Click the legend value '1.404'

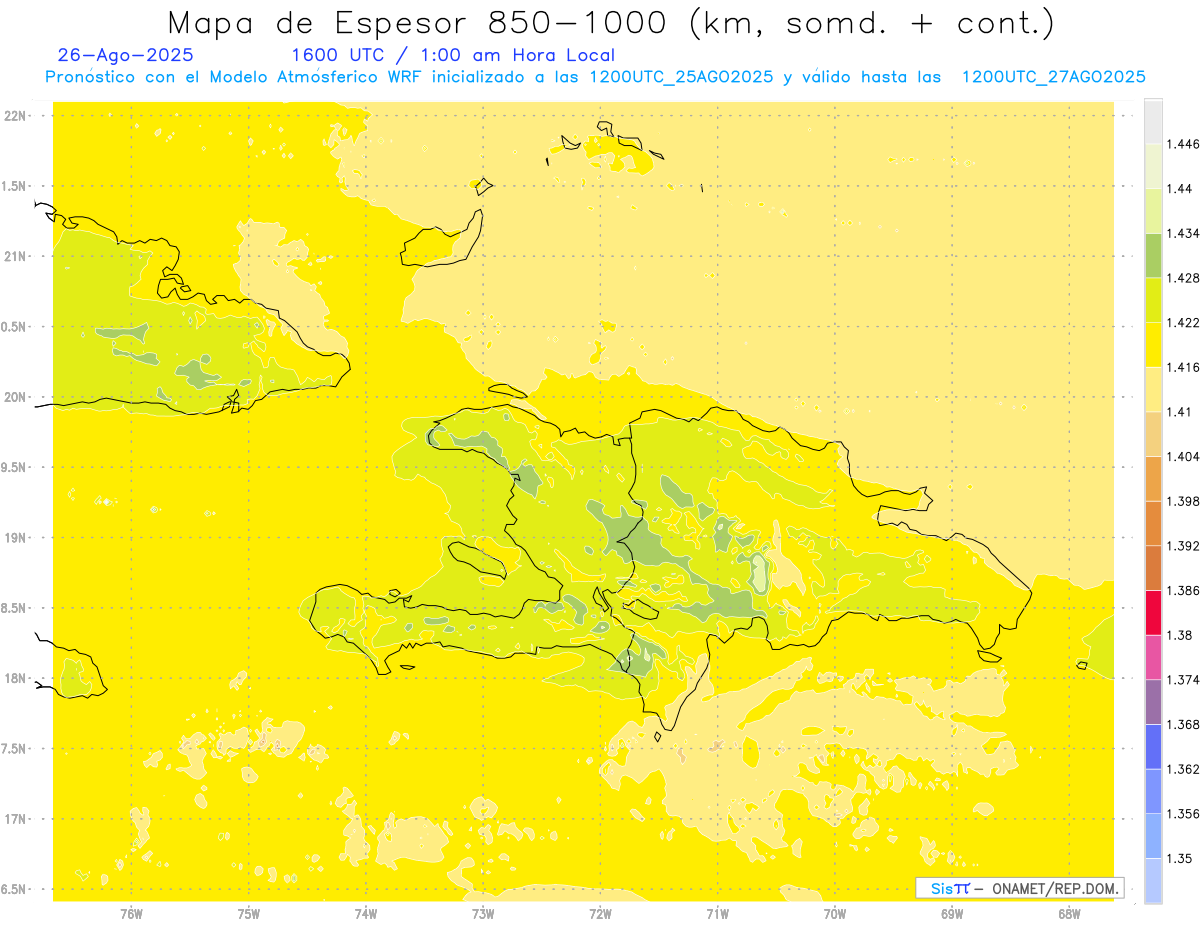click(1183, 456)
